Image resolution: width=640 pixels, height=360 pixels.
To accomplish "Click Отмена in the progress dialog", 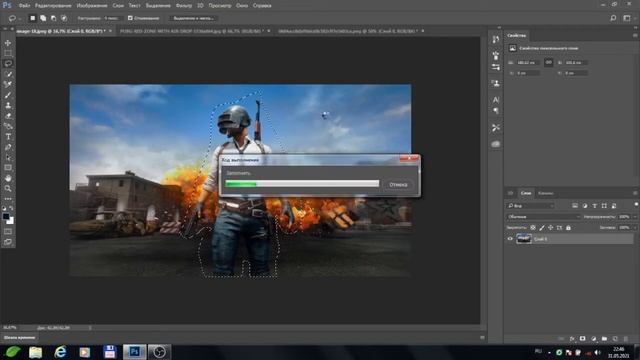I will (x=398, y=184).
